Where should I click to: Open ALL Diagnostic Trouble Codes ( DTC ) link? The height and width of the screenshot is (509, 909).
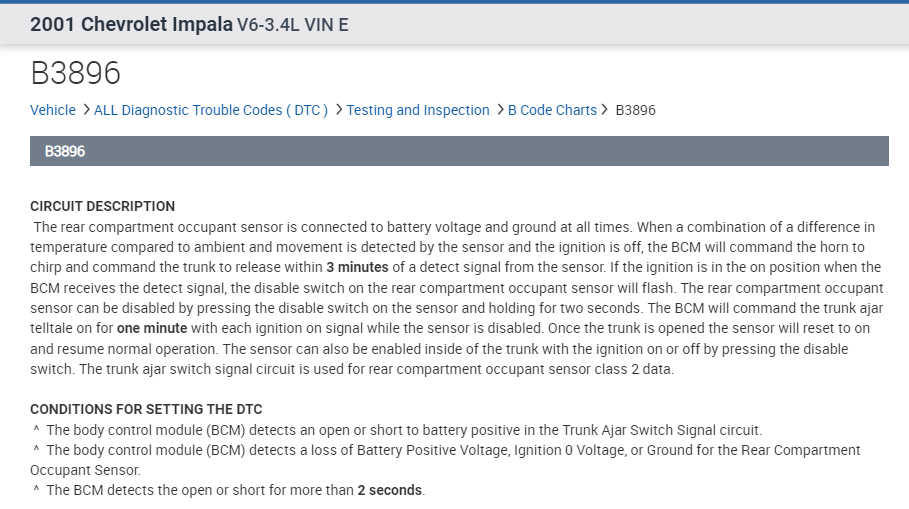click(x=210, y=110)
